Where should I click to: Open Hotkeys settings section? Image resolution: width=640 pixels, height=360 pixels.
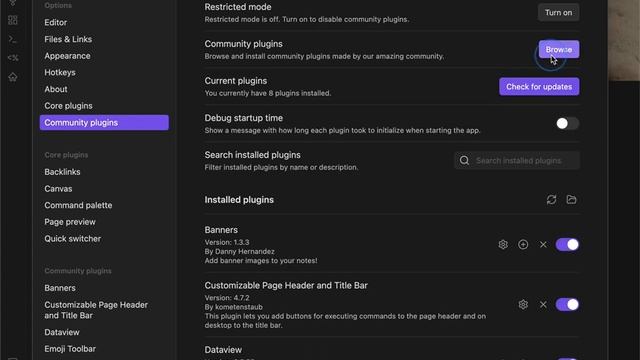[60, 72]
